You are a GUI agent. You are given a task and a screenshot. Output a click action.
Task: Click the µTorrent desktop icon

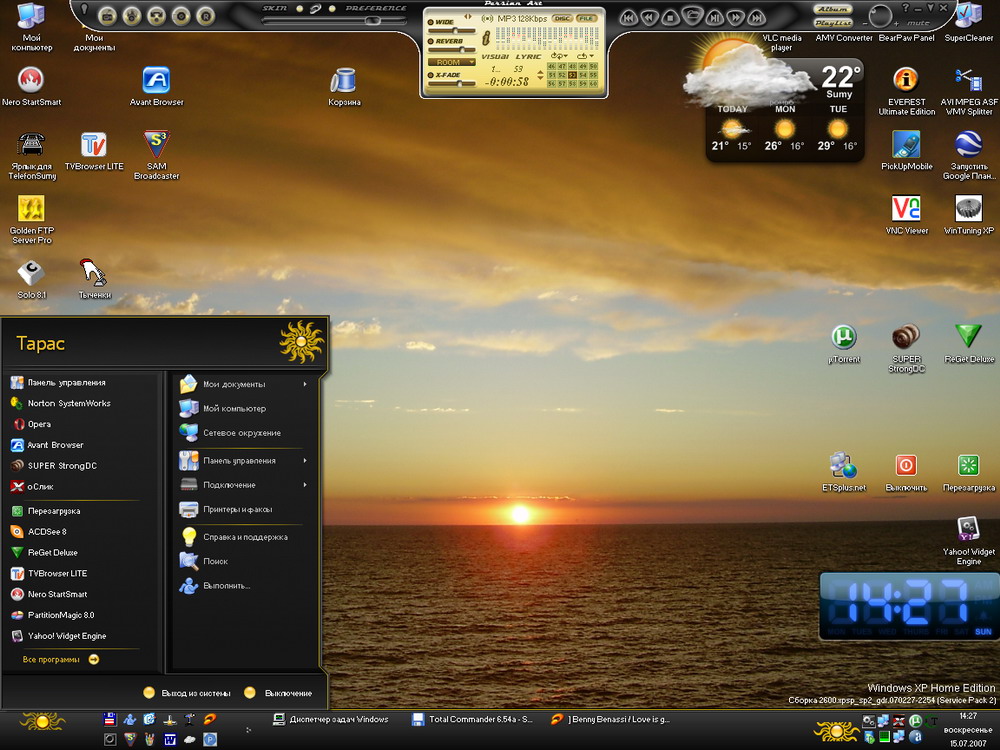(845, 337)
